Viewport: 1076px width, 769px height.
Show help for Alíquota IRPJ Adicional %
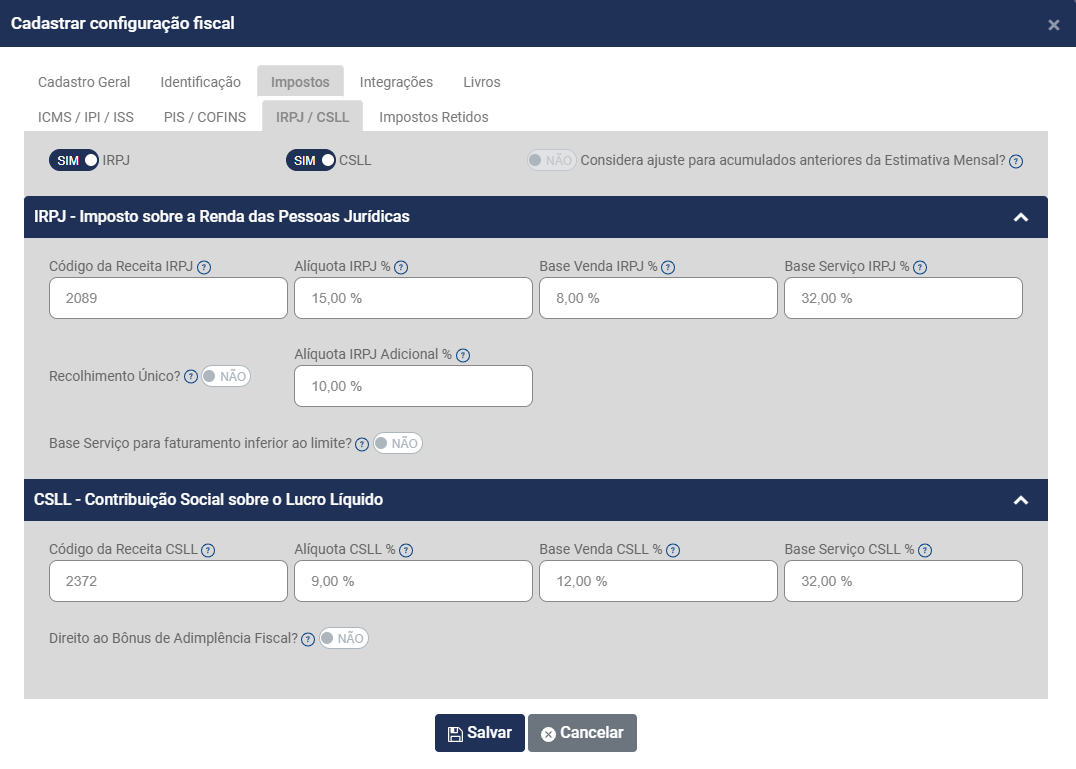pyautogui.click(x=463, y=355)
